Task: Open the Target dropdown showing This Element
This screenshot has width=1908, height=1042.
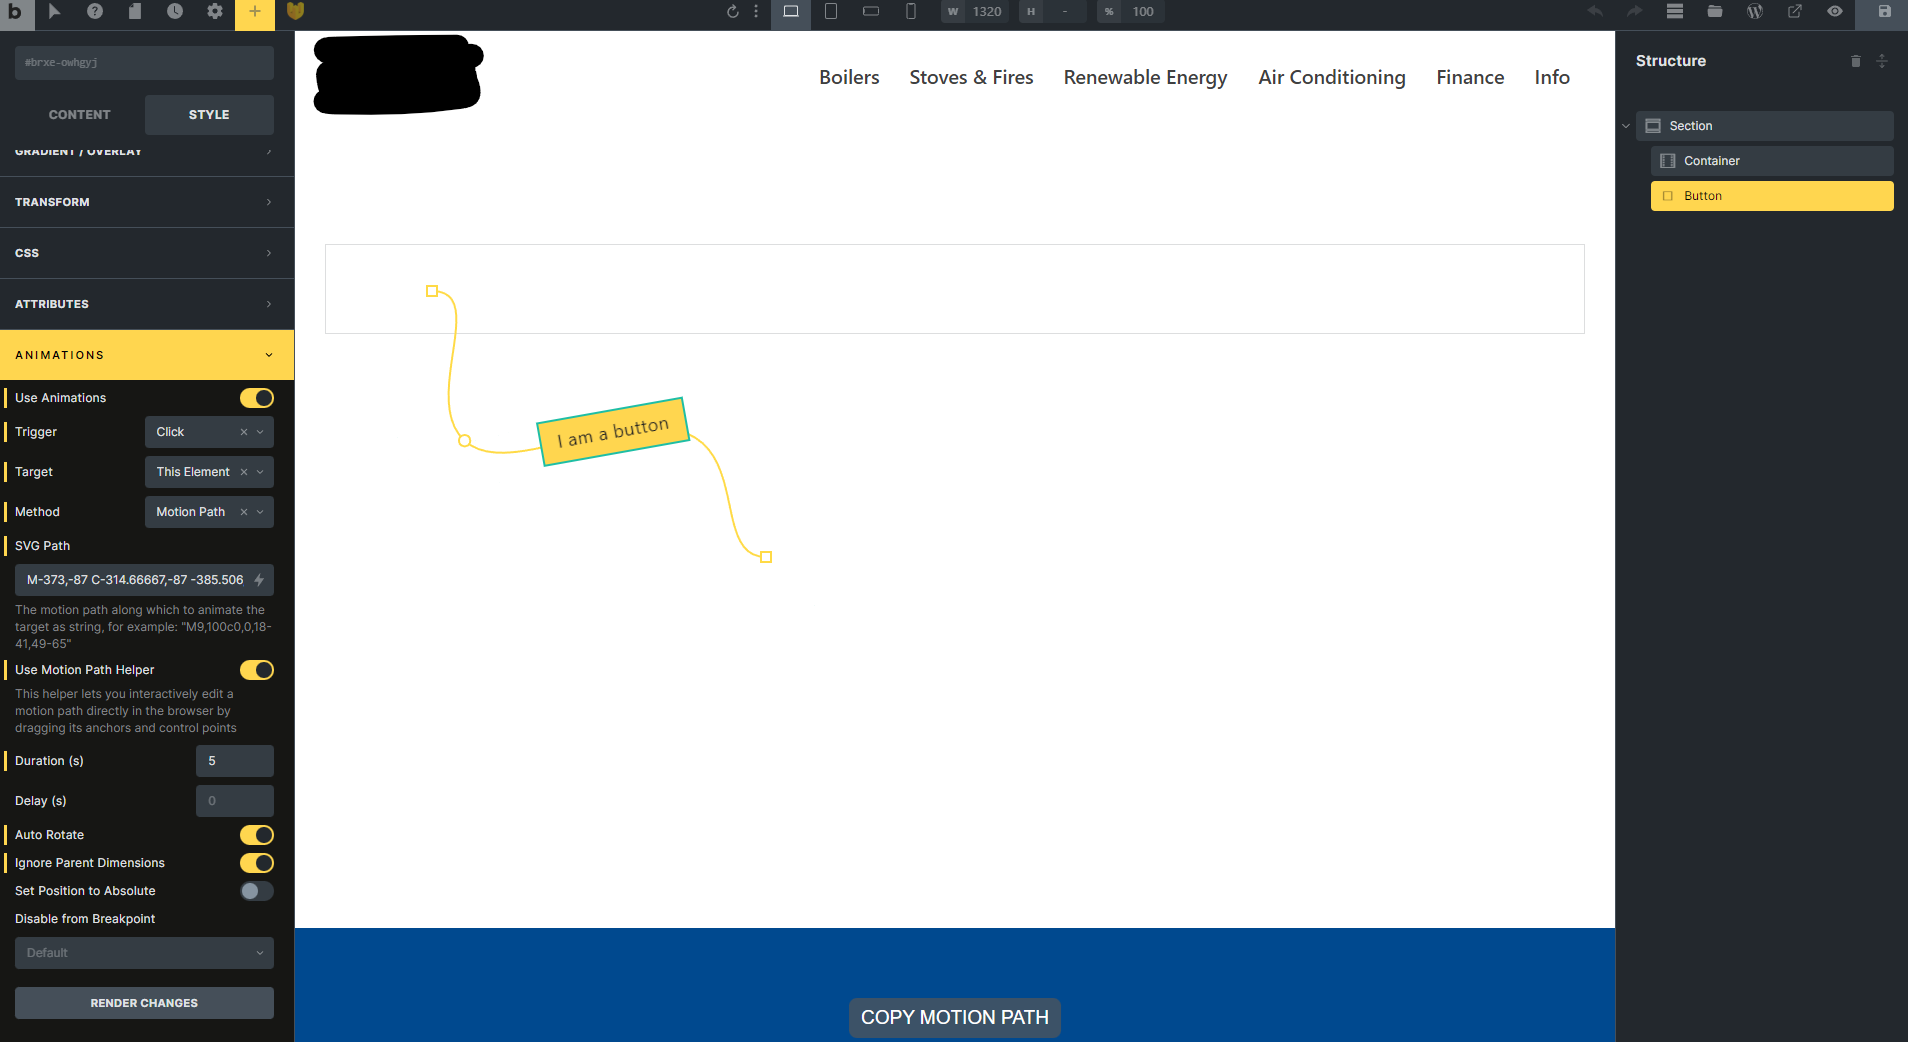Action: [x=209, y=472]
